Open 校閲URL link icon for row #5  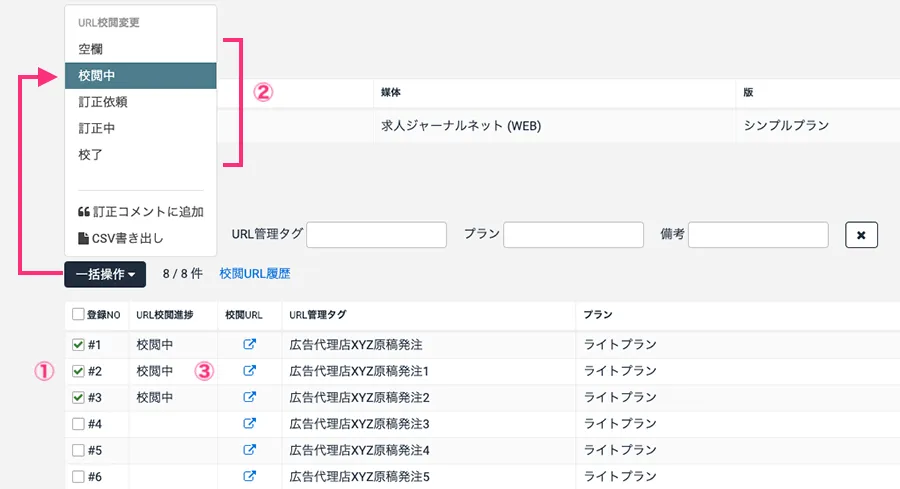point(249,450)
